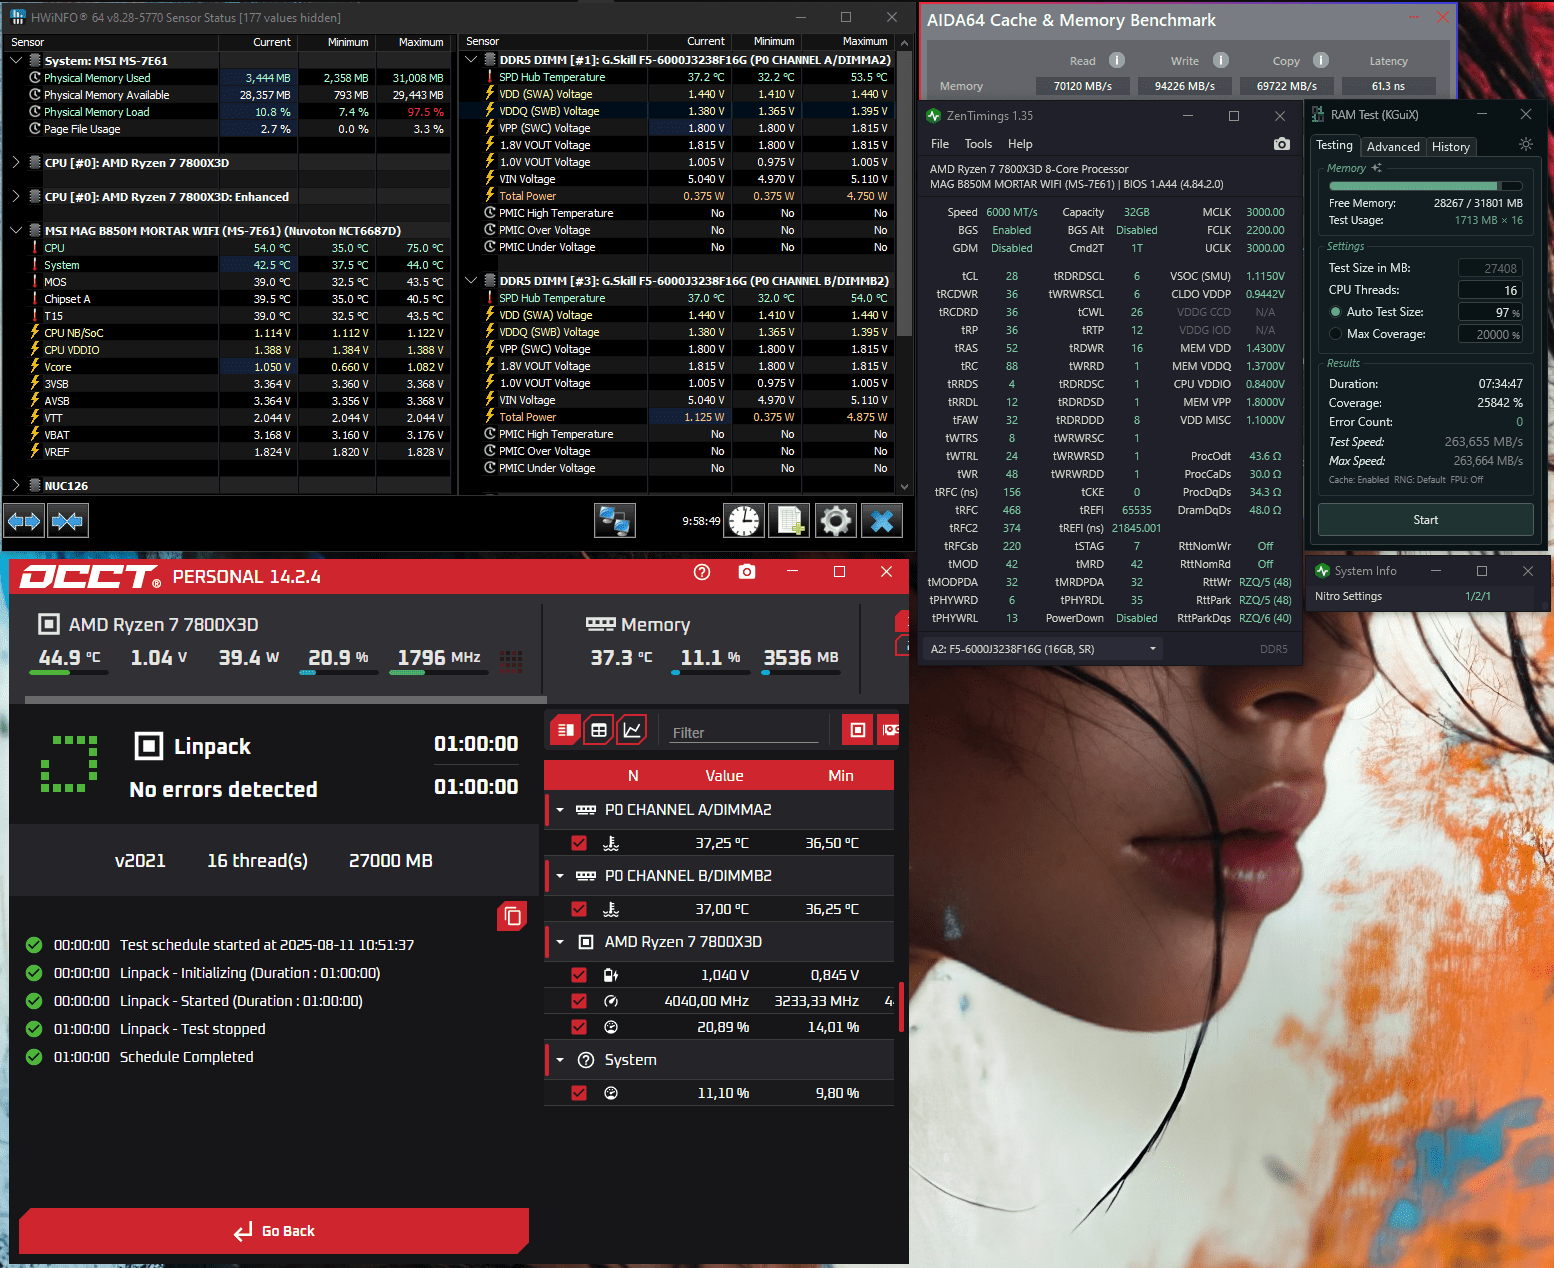Start HWiNFO logging via sheet icon
The width and height of the screenshot is (1554, 1268).
tap(789, 521)
